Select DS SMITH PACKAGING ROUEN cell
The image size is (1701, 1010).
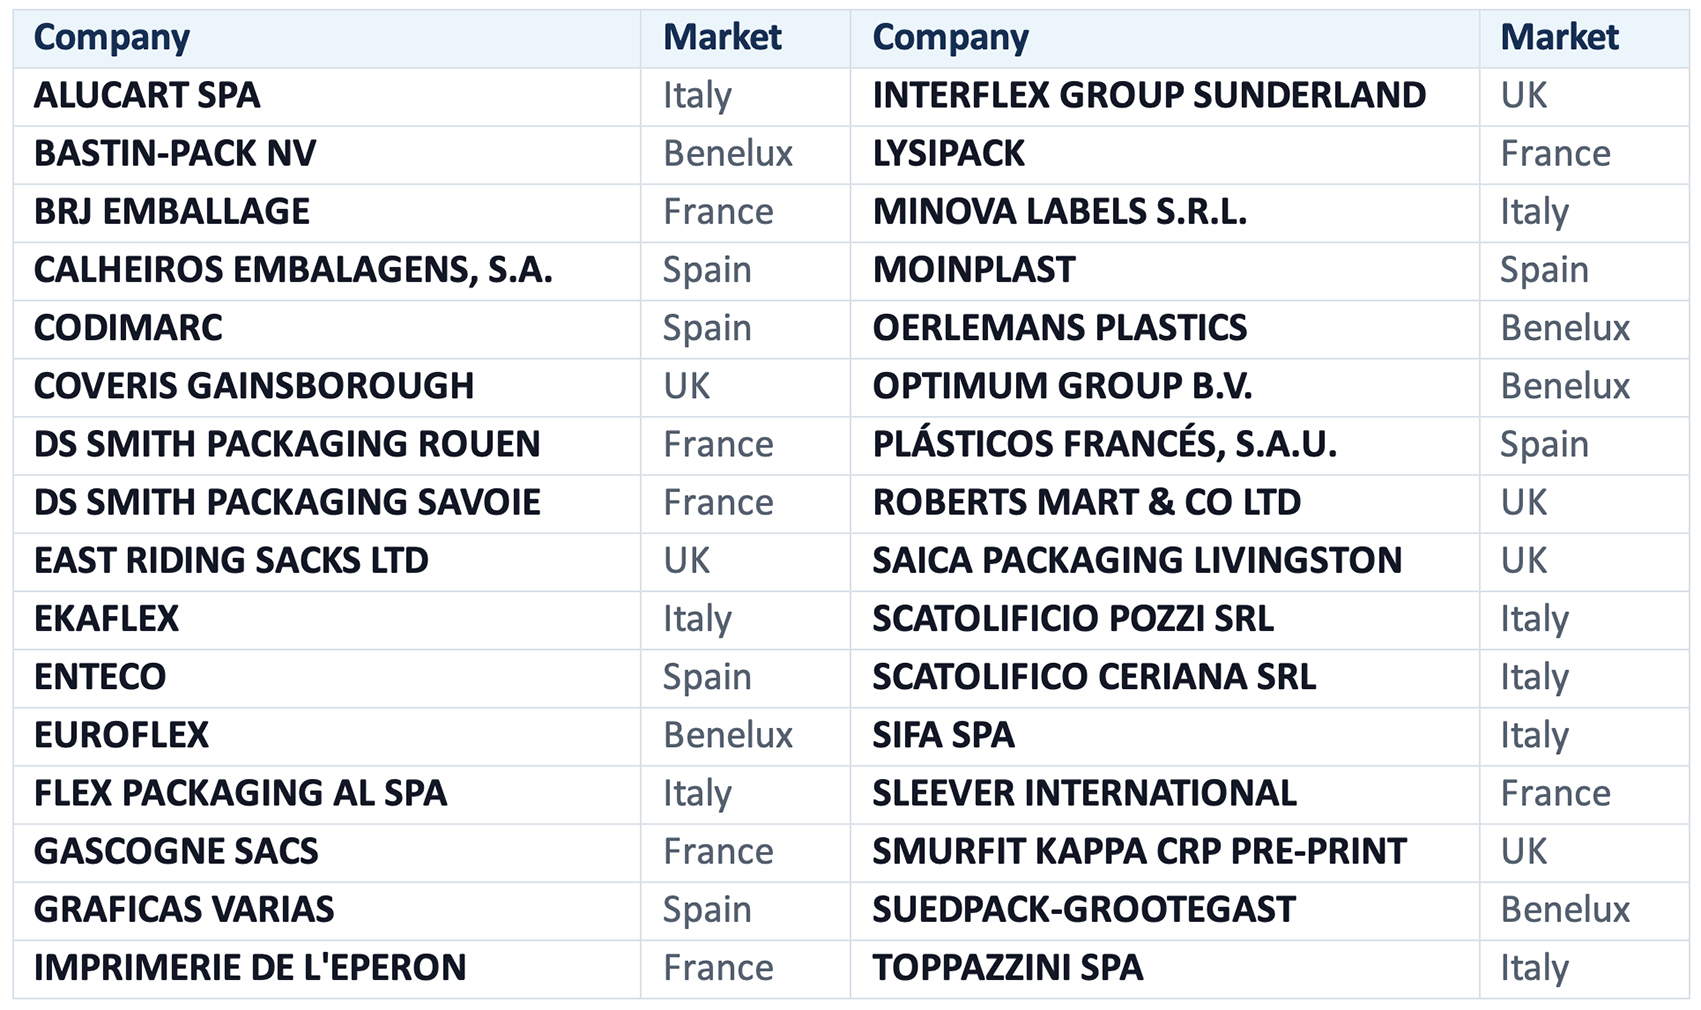click(327, 444)
